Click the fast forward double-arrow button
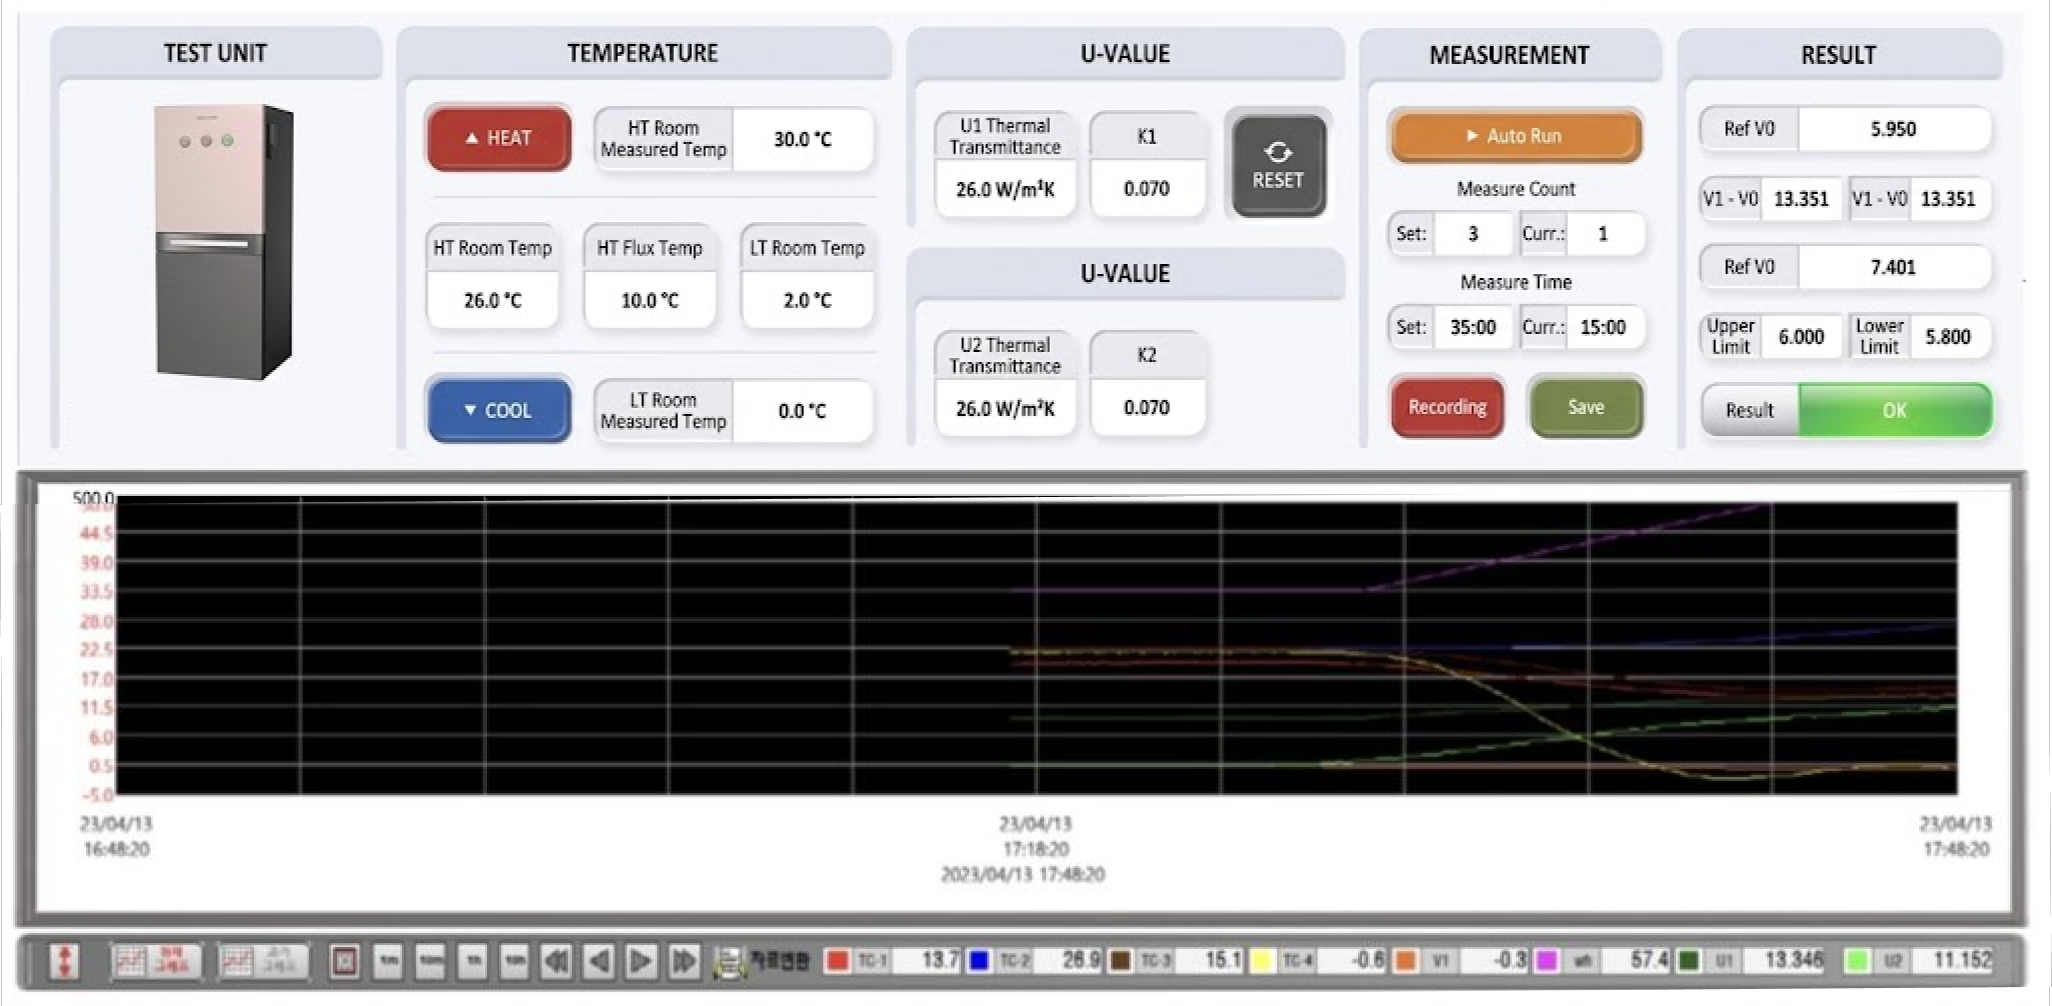 (x=684, y=961)
